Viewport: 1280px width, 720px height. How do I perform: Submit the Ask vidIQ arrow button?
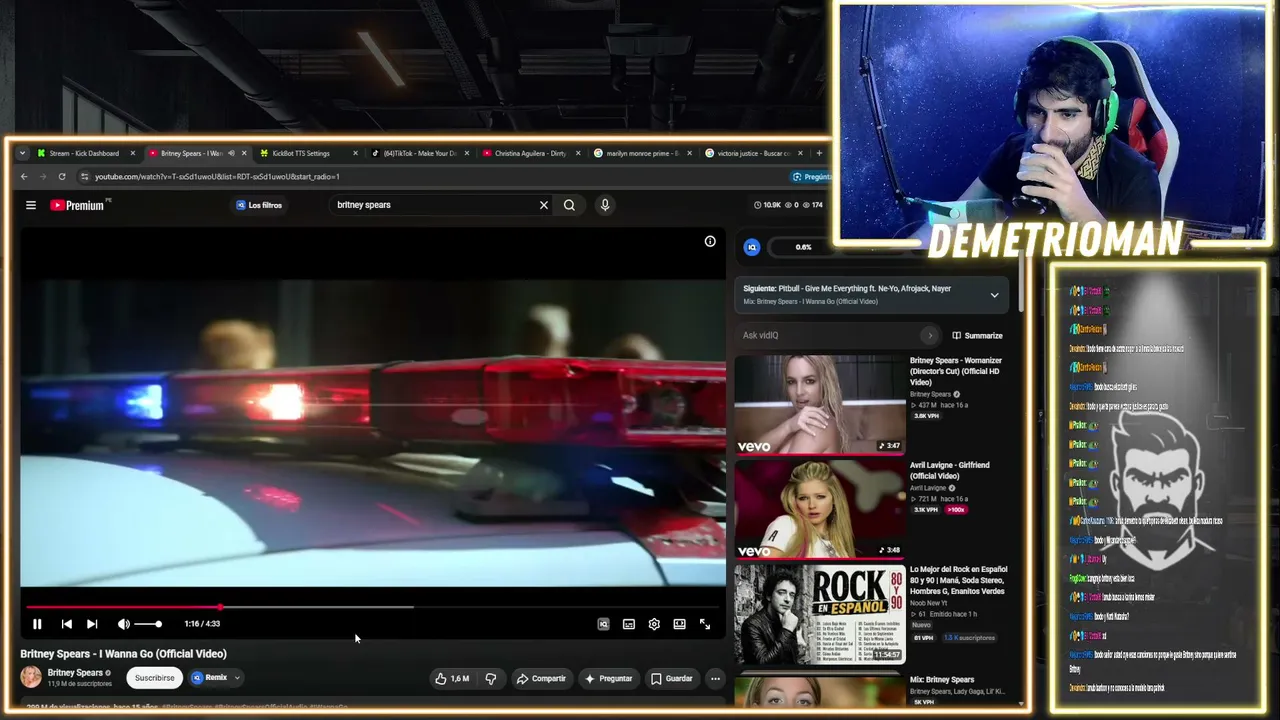[930, 336]
